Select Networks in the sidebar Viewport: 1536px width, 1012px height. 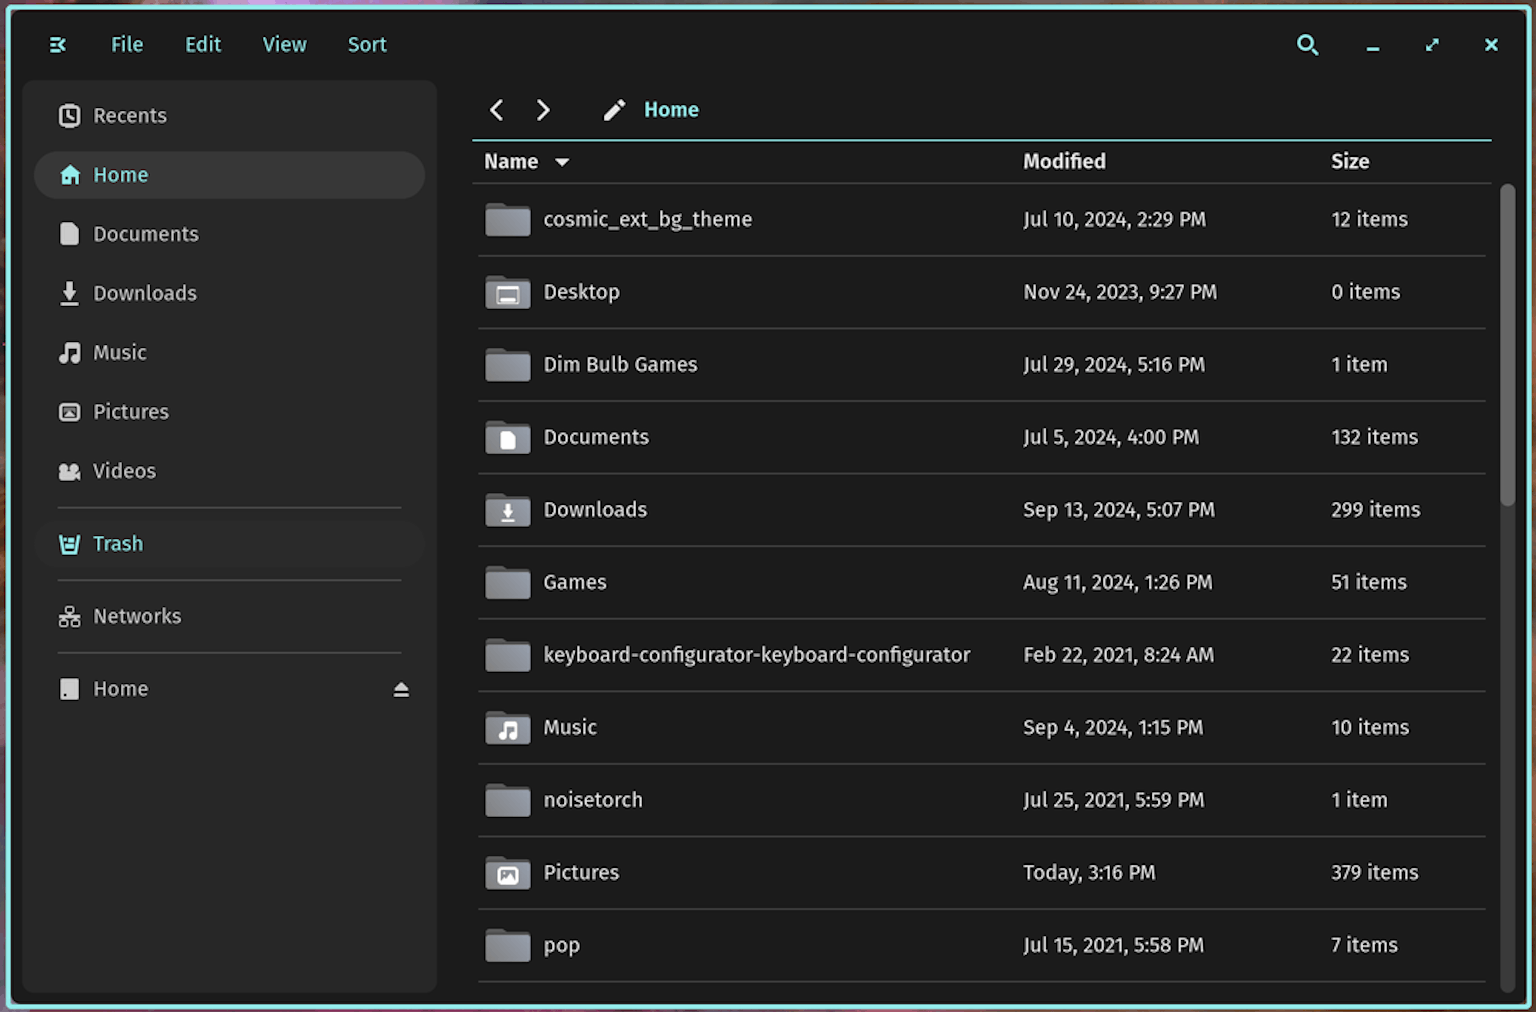coord(137,617)
